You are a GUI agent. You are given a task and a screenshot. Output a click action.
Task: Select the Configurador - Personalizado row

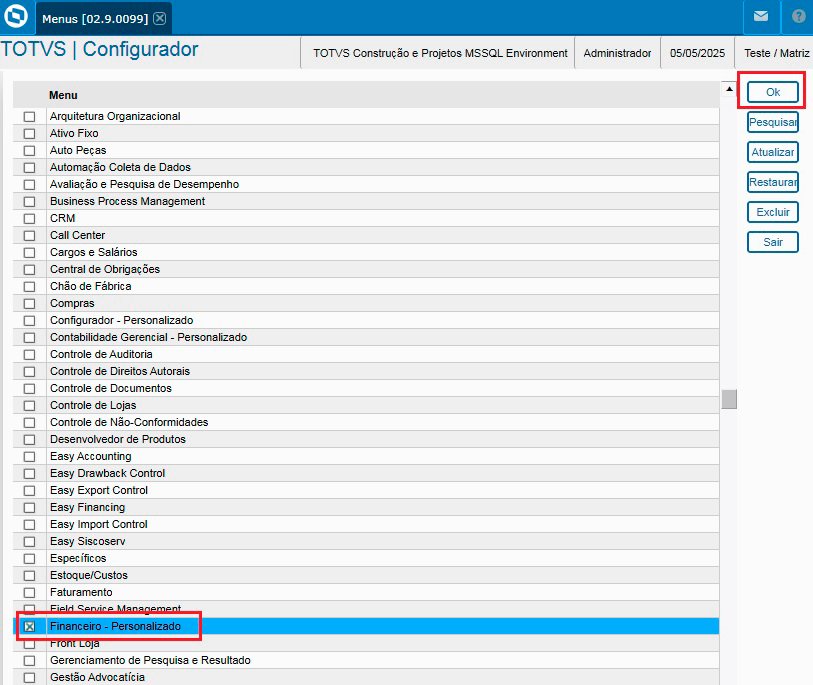tap(366, 320)
